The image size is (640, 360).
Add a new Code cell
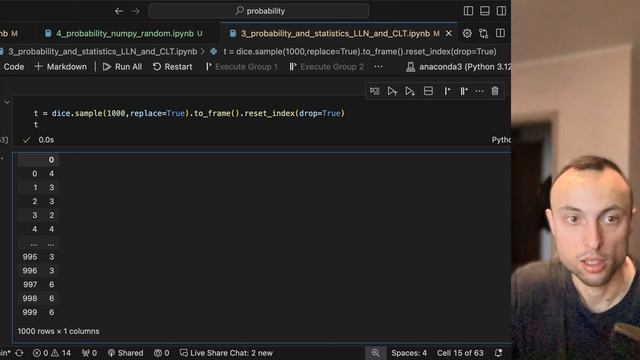pyautogui.click(x=12, y=67)
